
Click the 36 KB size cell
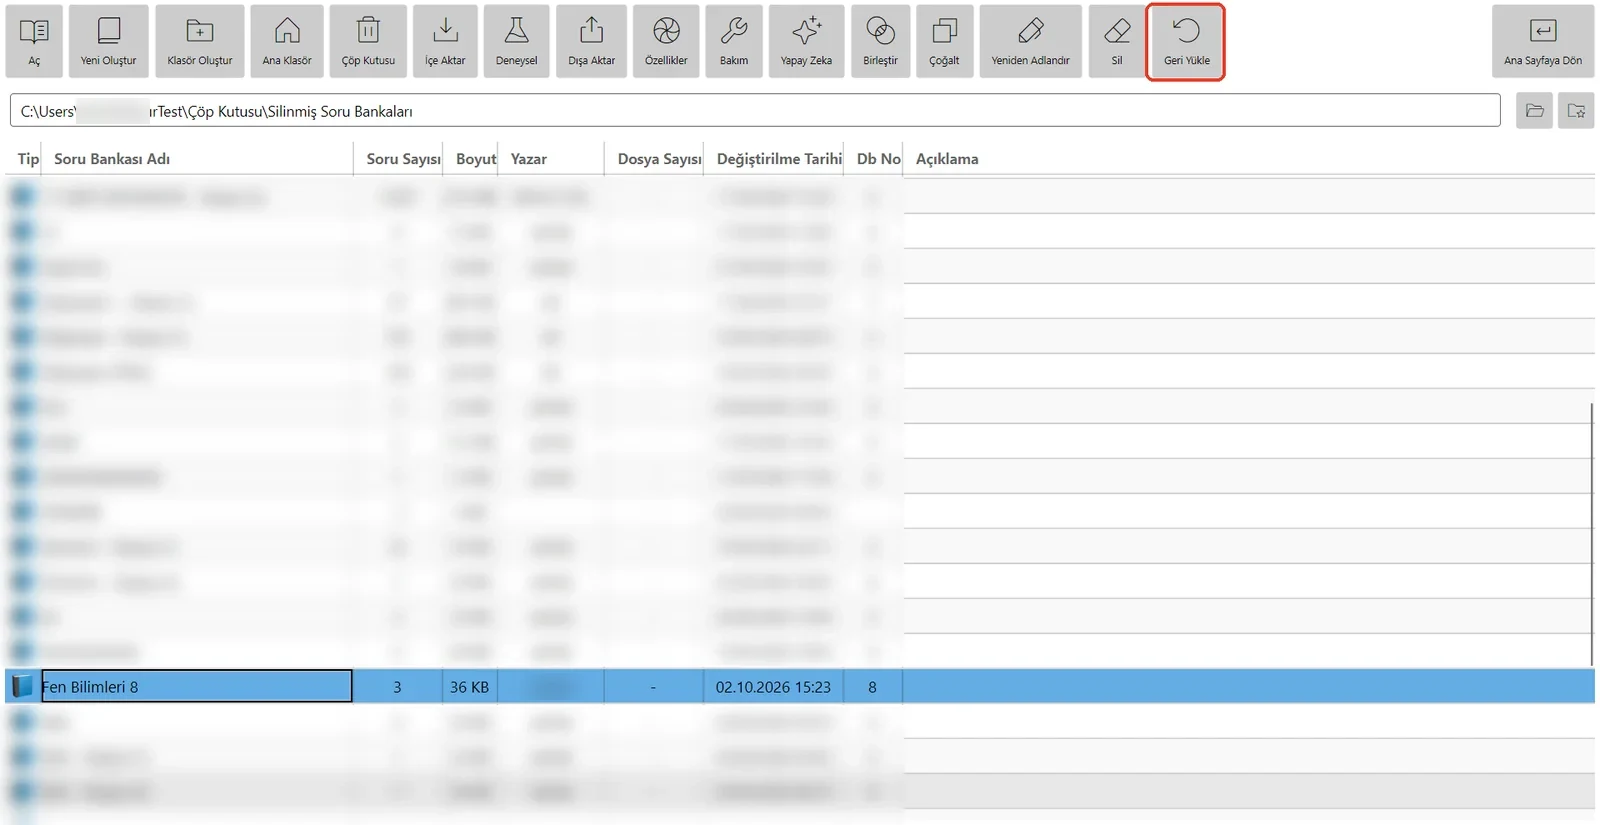coord(469,687)
